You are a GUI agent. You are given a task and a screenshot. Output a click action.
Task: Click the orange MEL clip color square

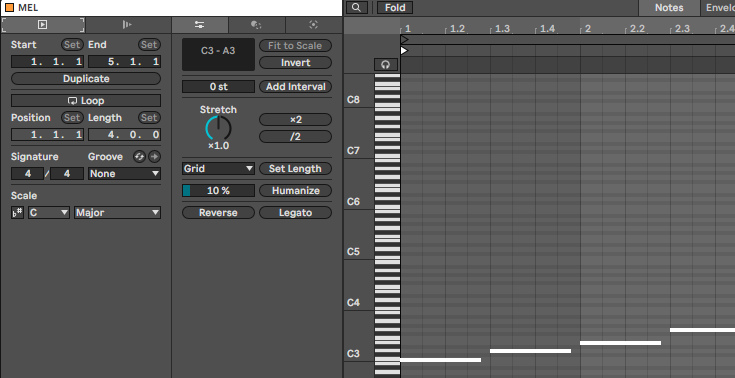coord(9,8)
